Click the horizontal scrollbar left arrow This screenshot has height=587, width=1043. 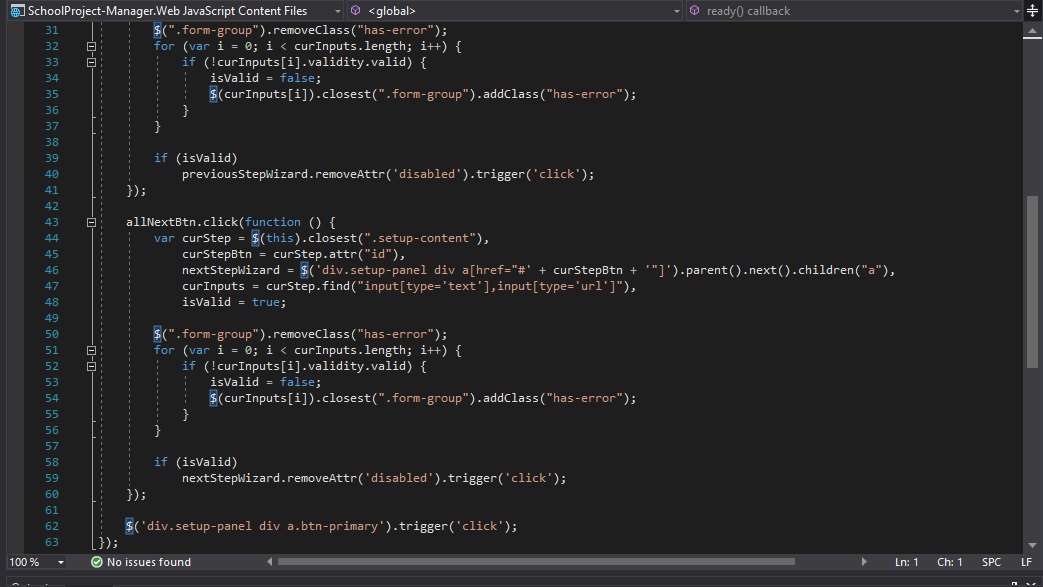(x=269, y=562)
